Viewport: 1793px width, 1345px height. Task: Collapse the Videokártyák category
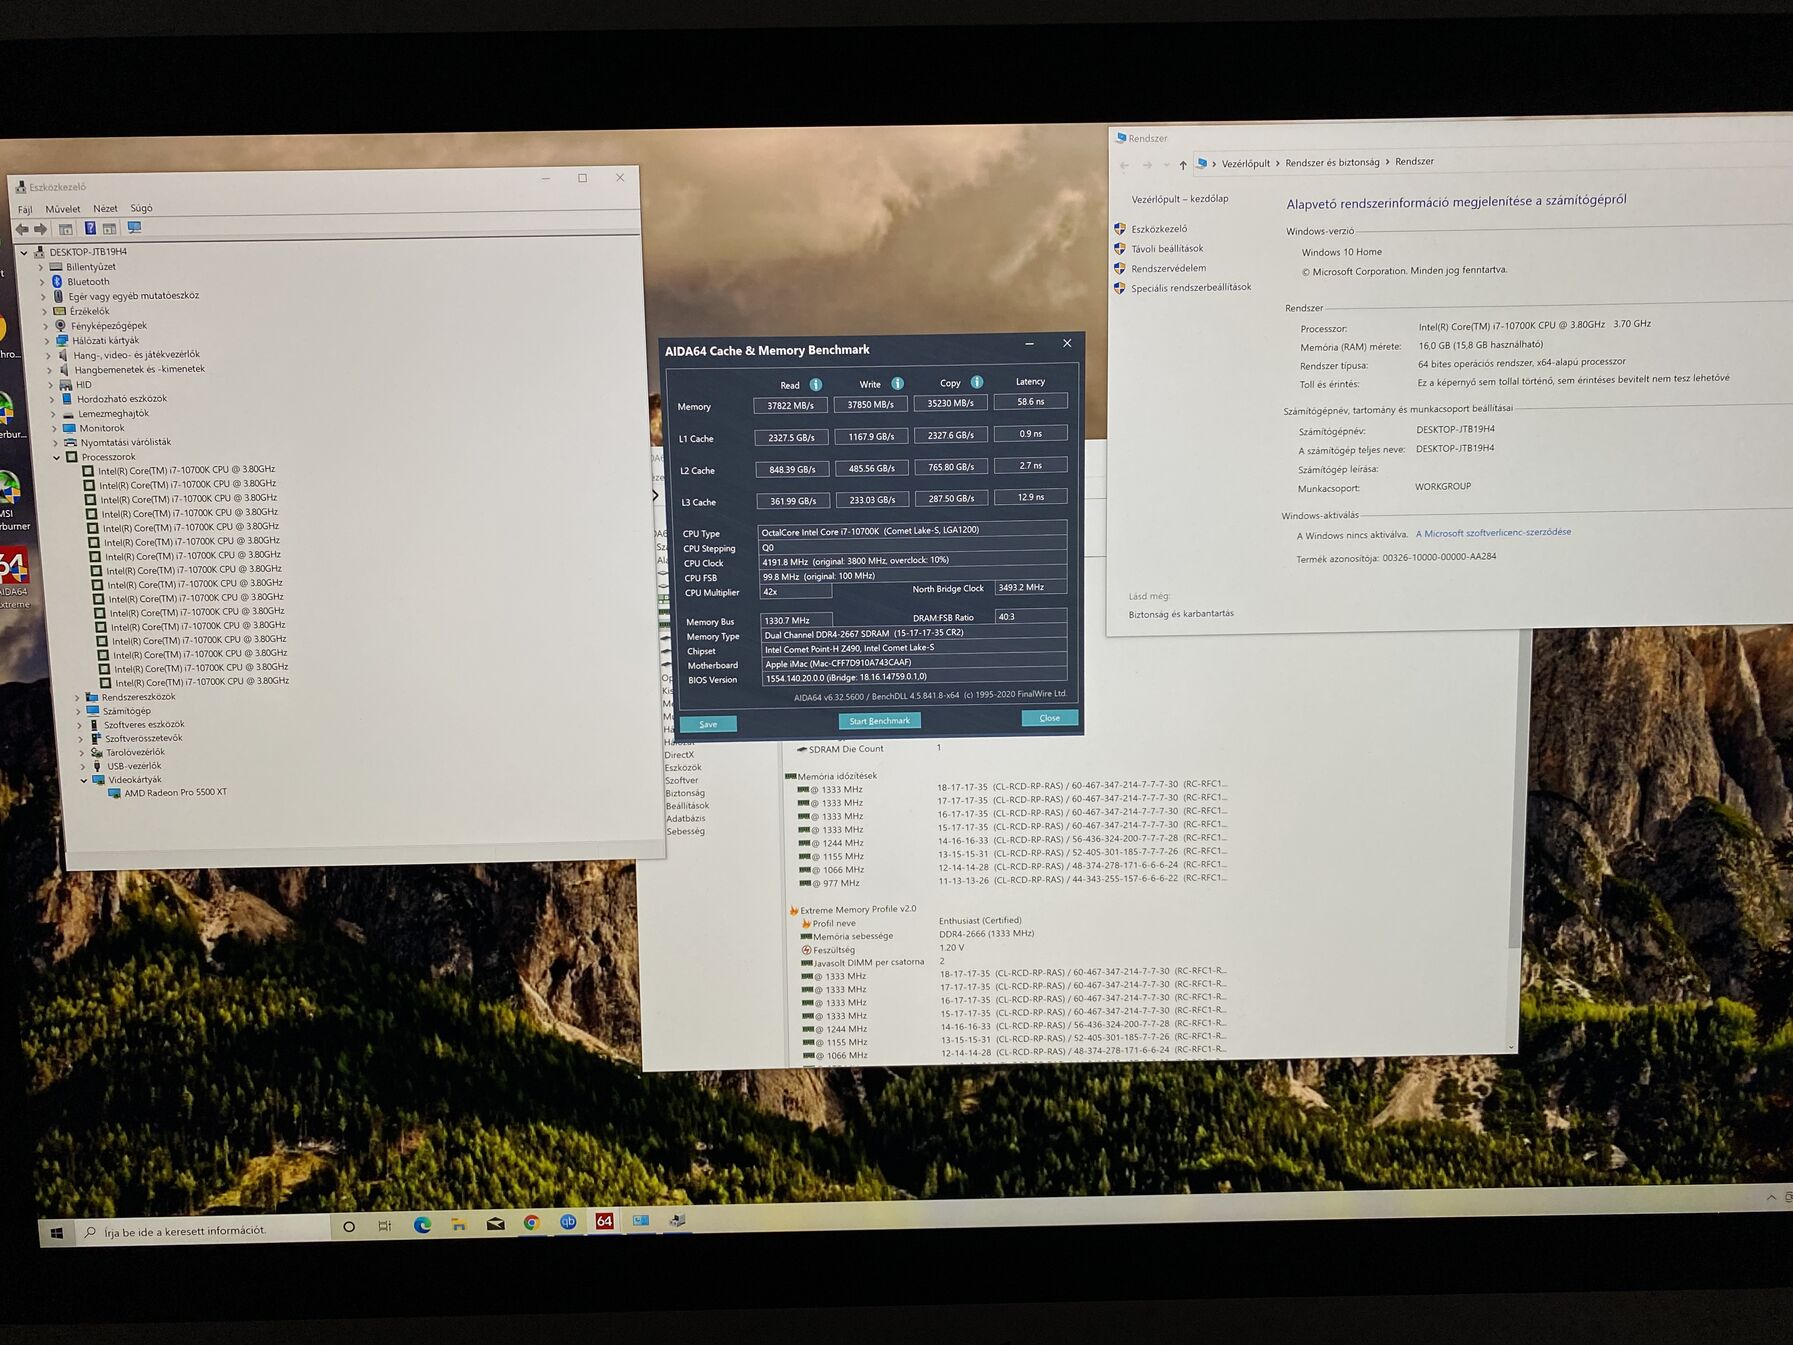tap(84, 781)
